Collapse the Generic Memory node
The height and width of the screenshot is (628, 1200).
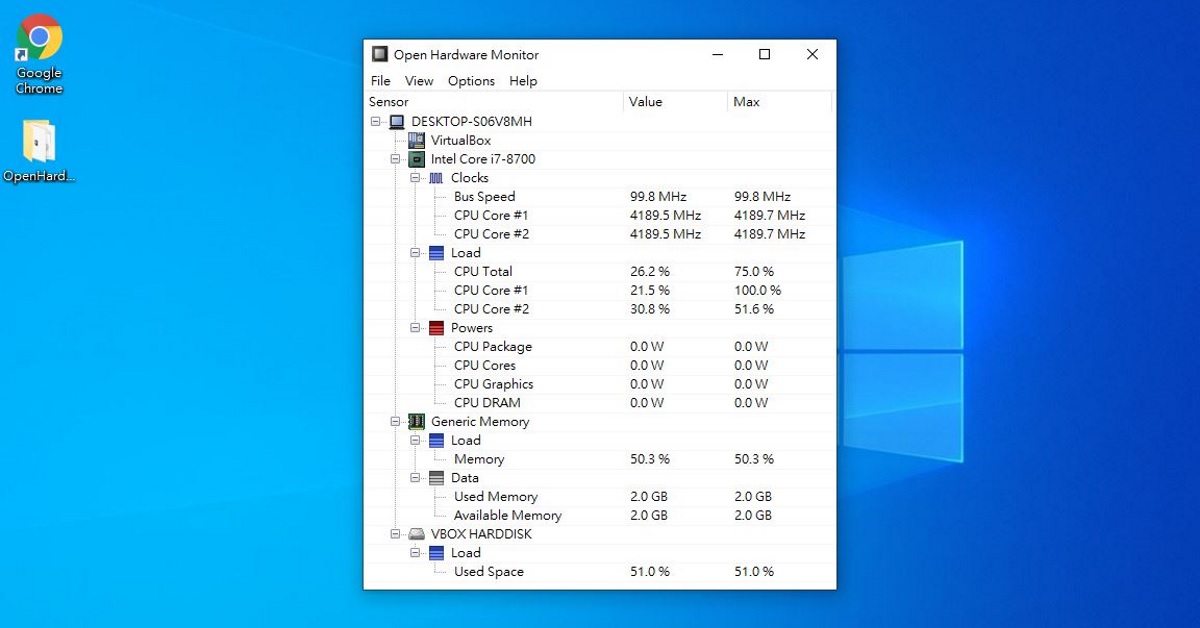(x=395, y=421)
